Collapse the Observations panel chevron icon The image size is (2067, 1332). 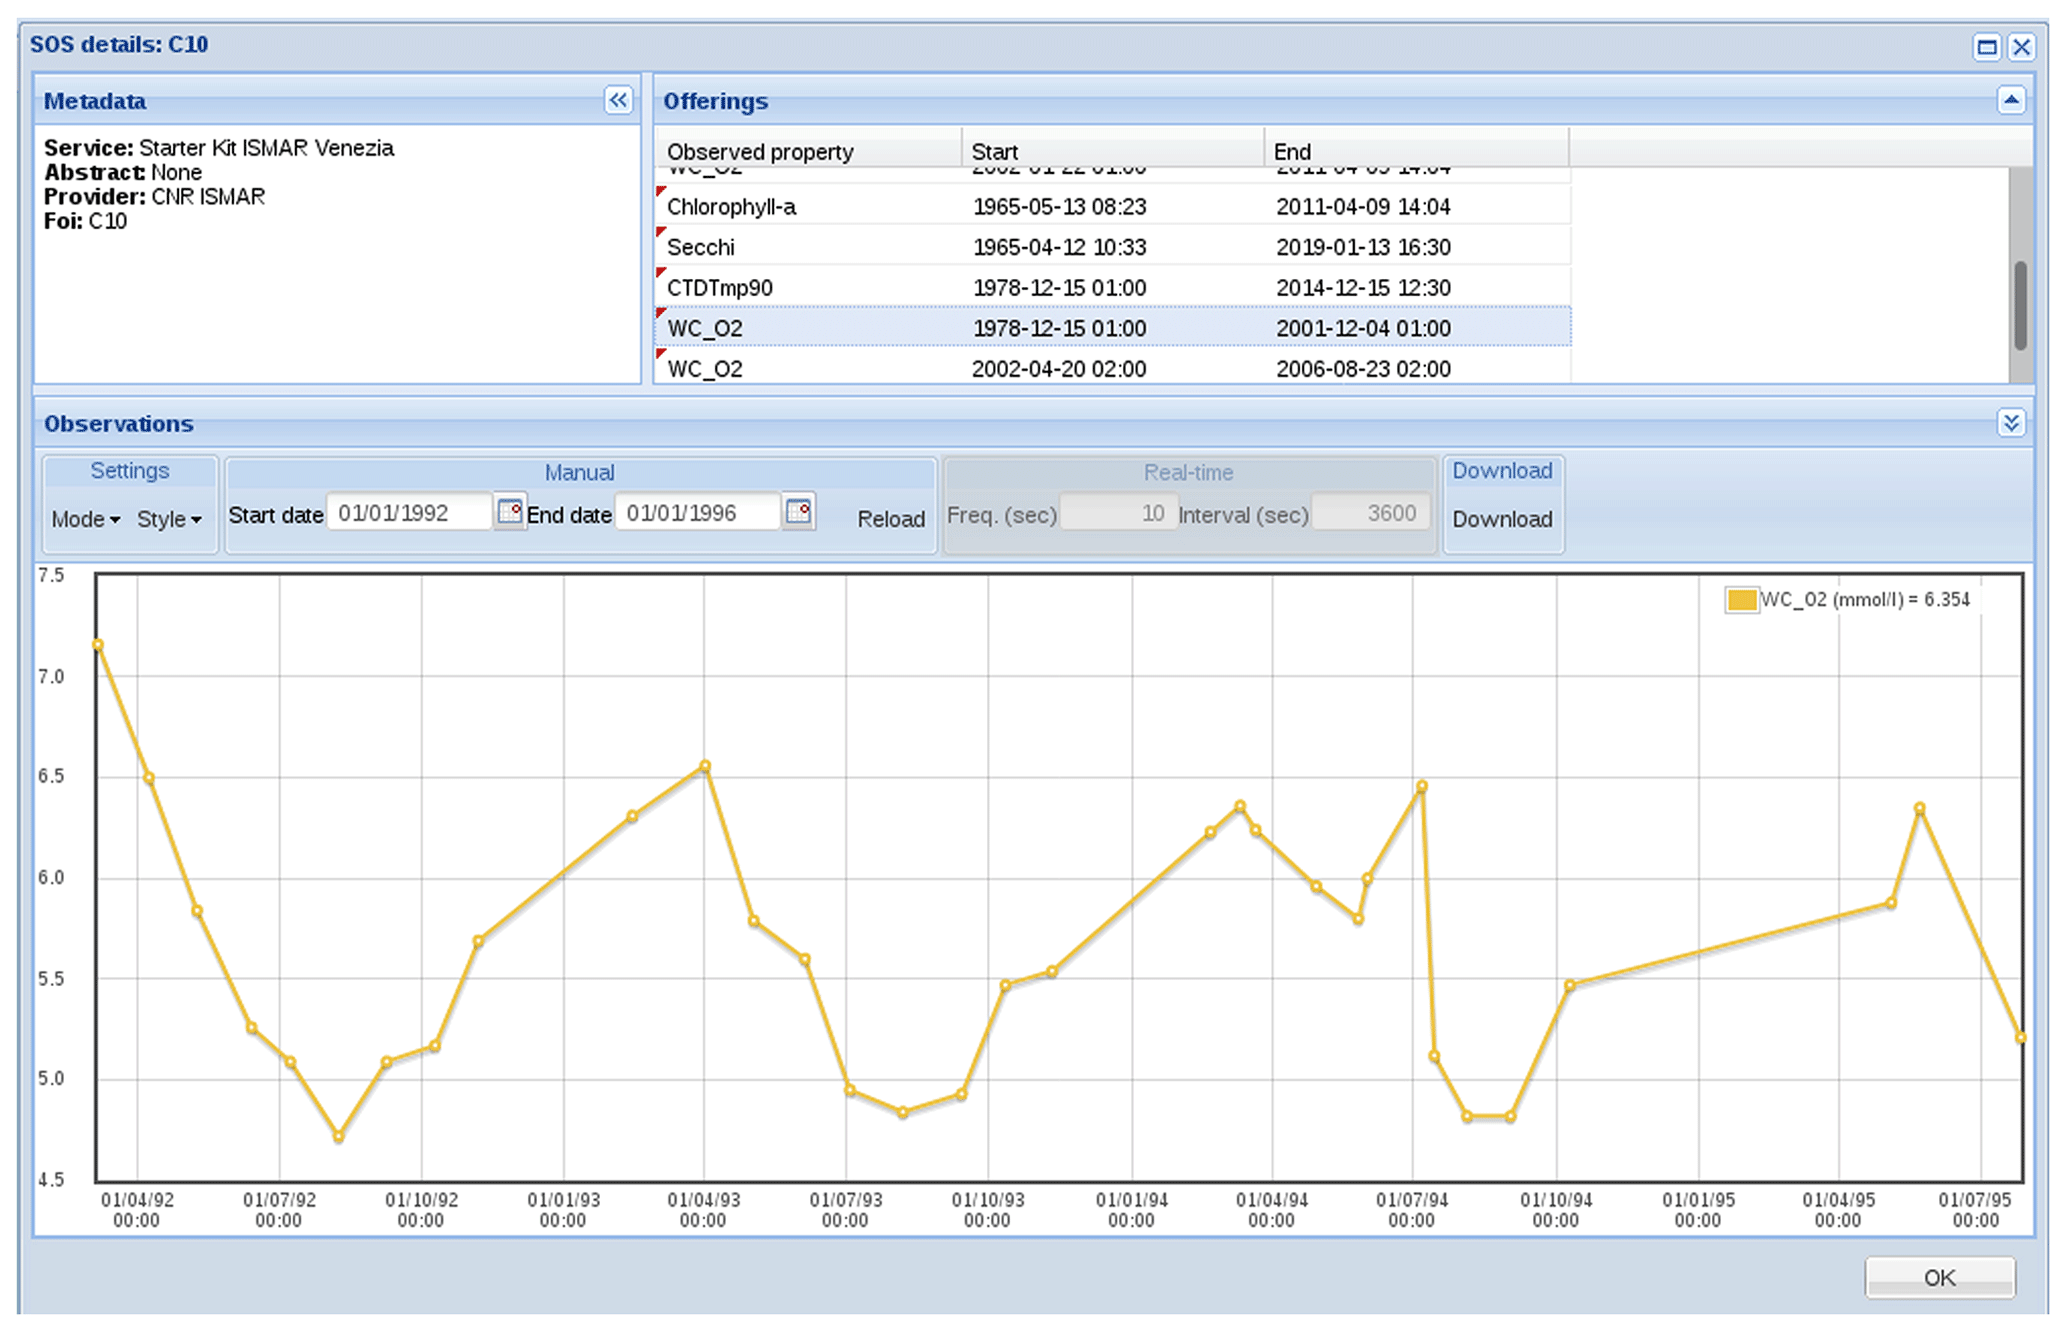coord(2011,423)
